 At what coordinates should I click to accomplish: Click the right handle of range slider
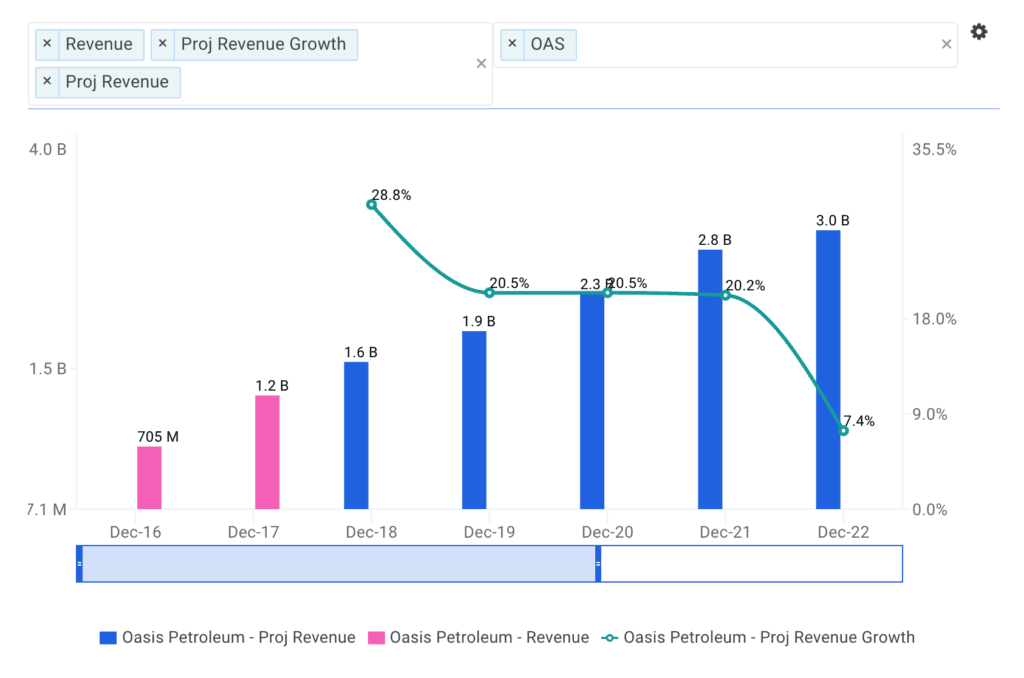pyautogui.click(x=598, y=564)
